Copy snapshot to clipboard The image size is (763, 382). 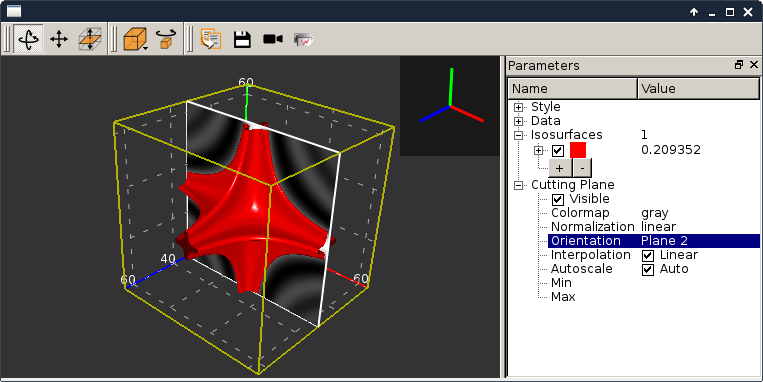pos(211,39)
